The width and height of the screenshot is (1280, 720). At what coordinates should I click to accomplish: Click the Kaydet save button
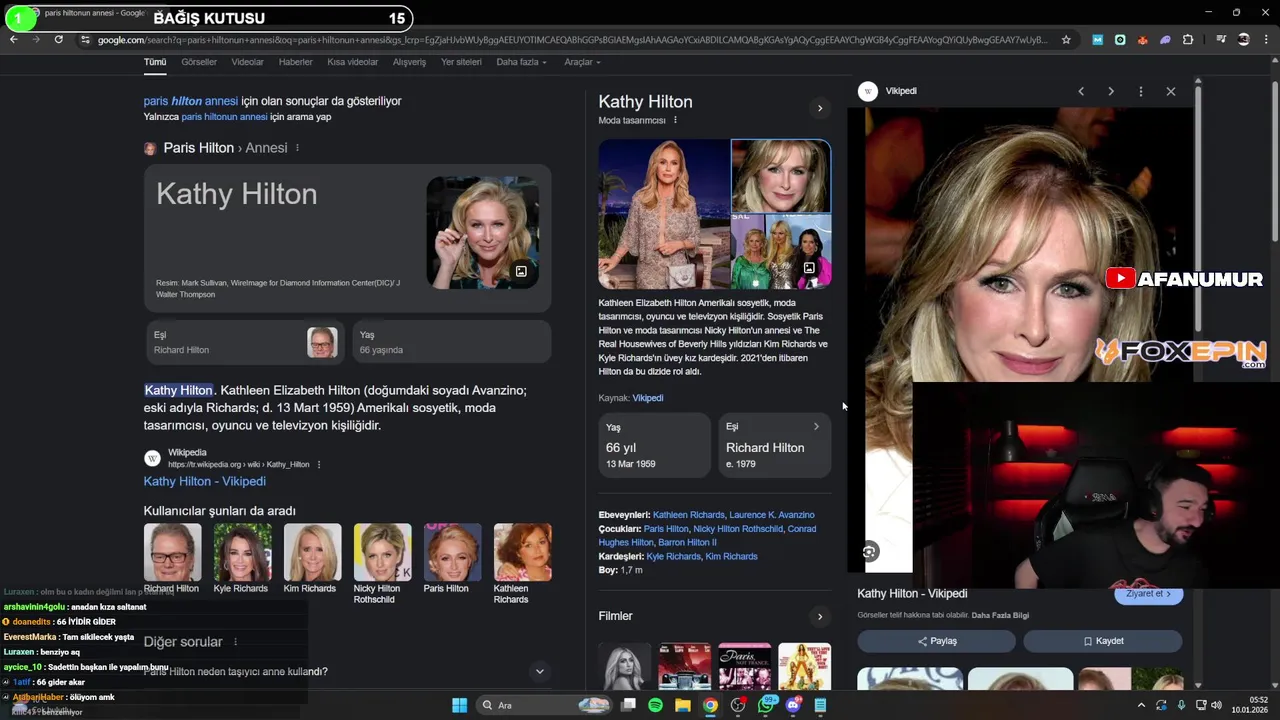pyautogui.click(x=1103, y=641)
